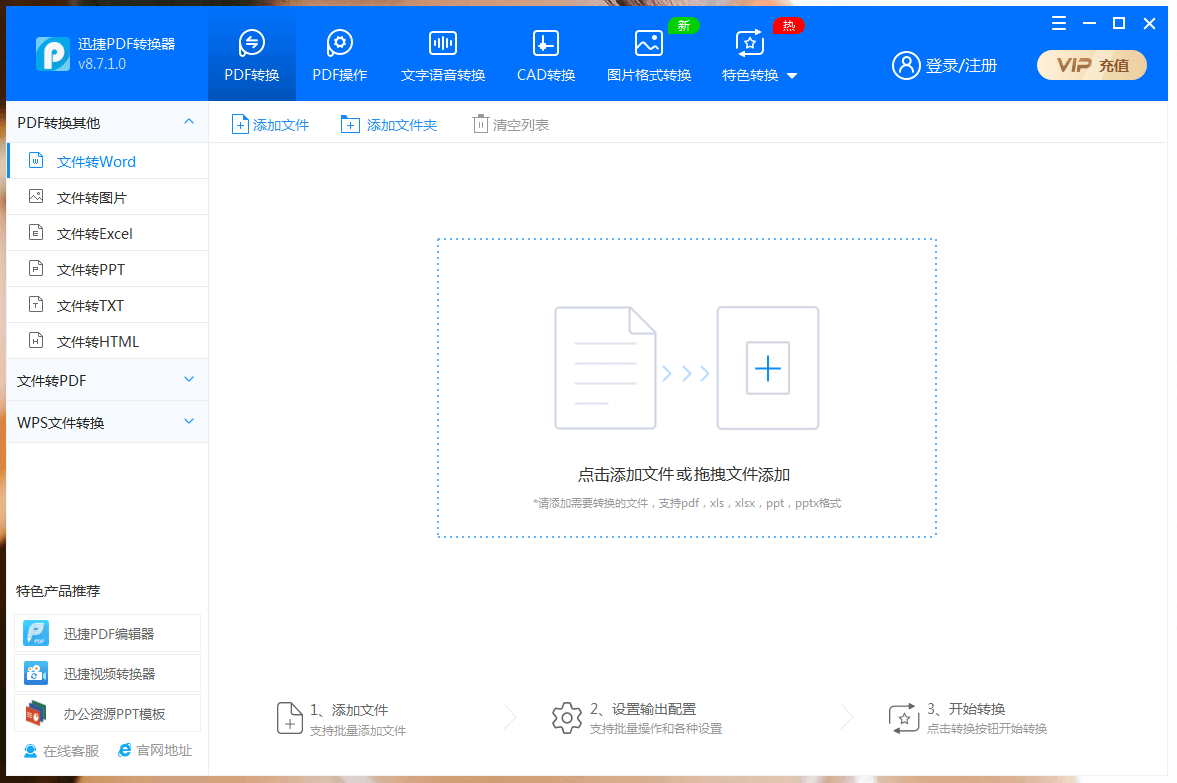
Task: Open the 迅捷PDF编辑器 product icon
Action: 36,633
